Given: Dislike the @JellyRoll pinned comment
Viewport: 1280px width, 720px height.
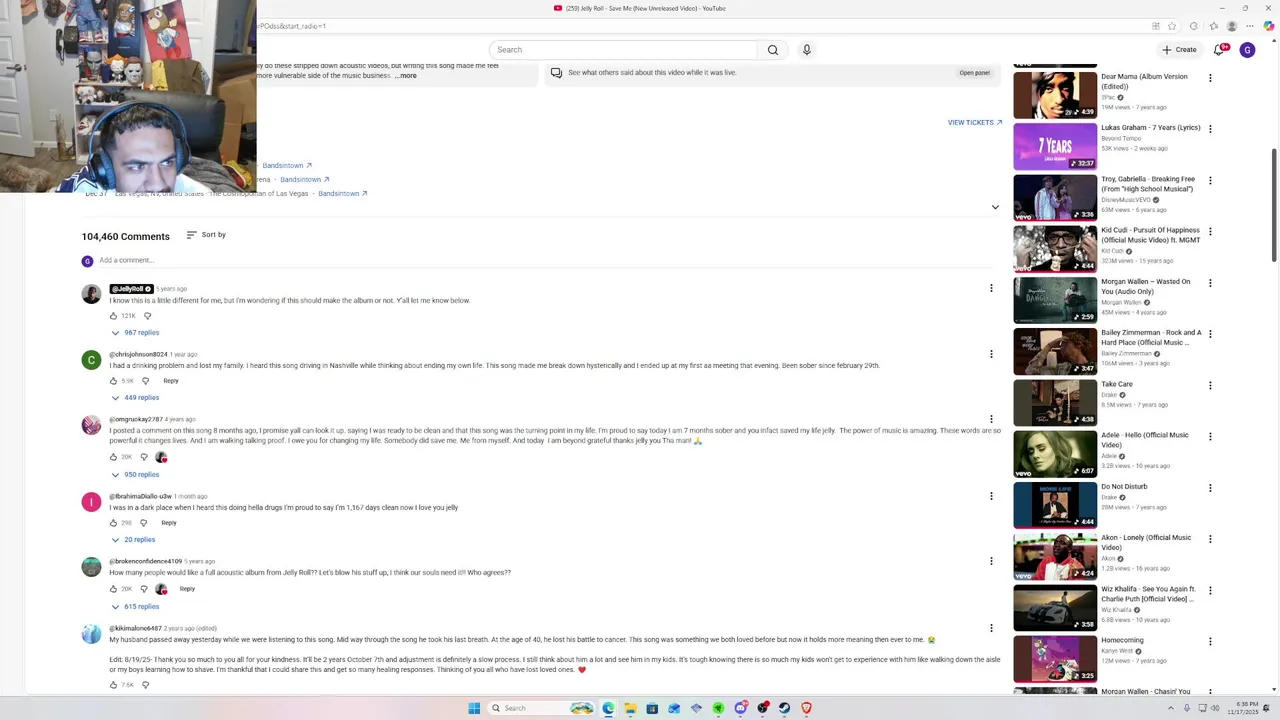Looking at the screenshot, I should [x=147, y=316].
